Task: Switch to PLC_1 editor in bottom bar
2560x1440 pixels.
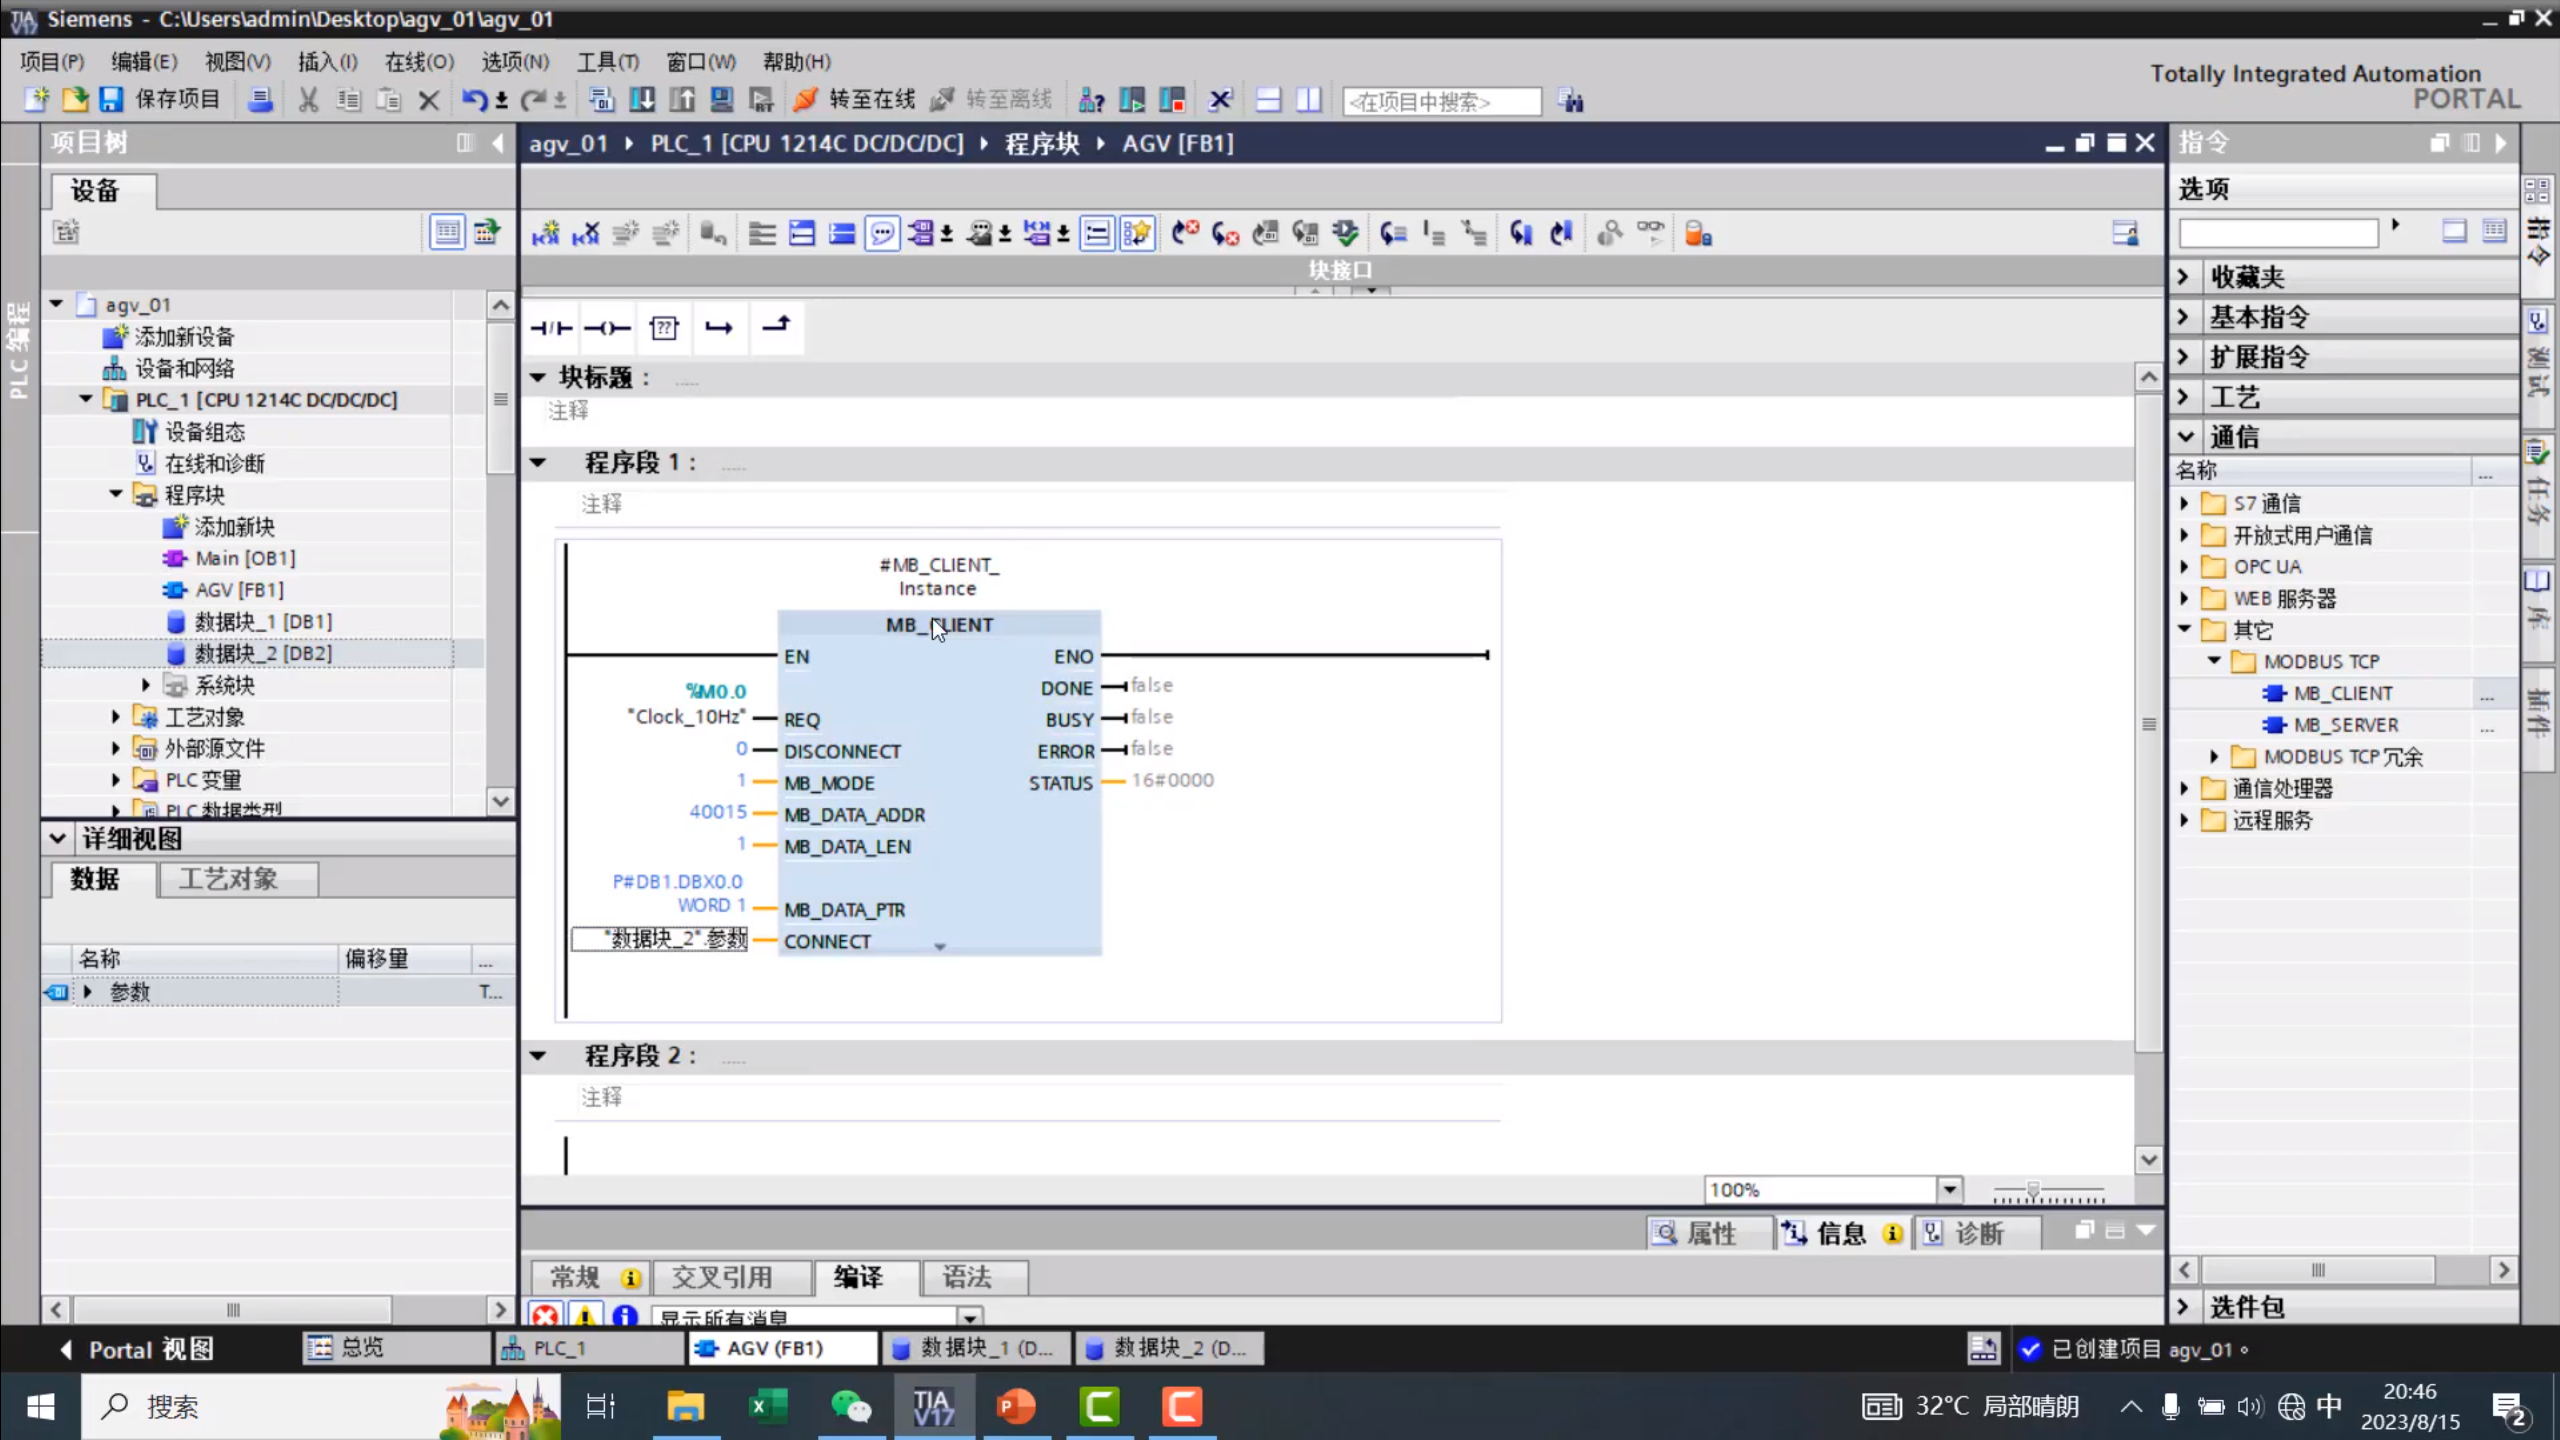Action: click(589, 1348)
